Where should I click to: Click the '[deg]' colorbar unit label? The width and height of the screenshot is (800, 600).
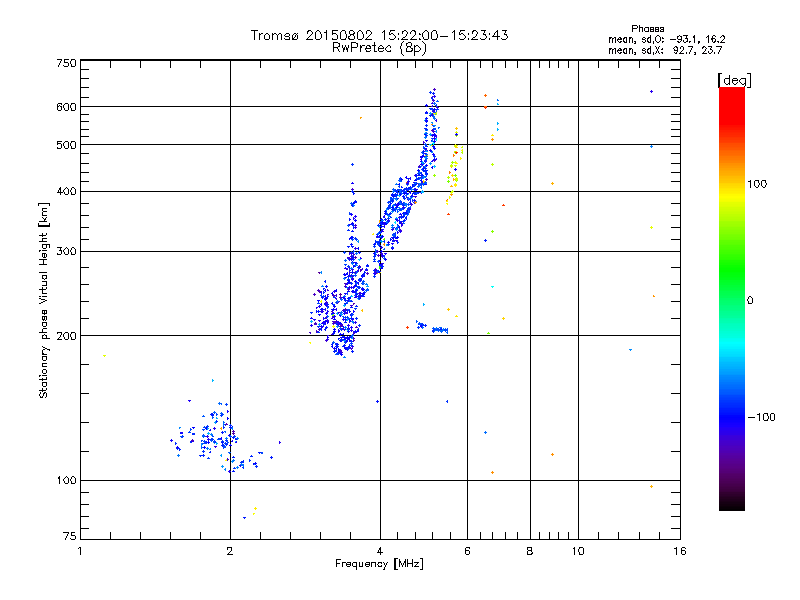point(734,80)
